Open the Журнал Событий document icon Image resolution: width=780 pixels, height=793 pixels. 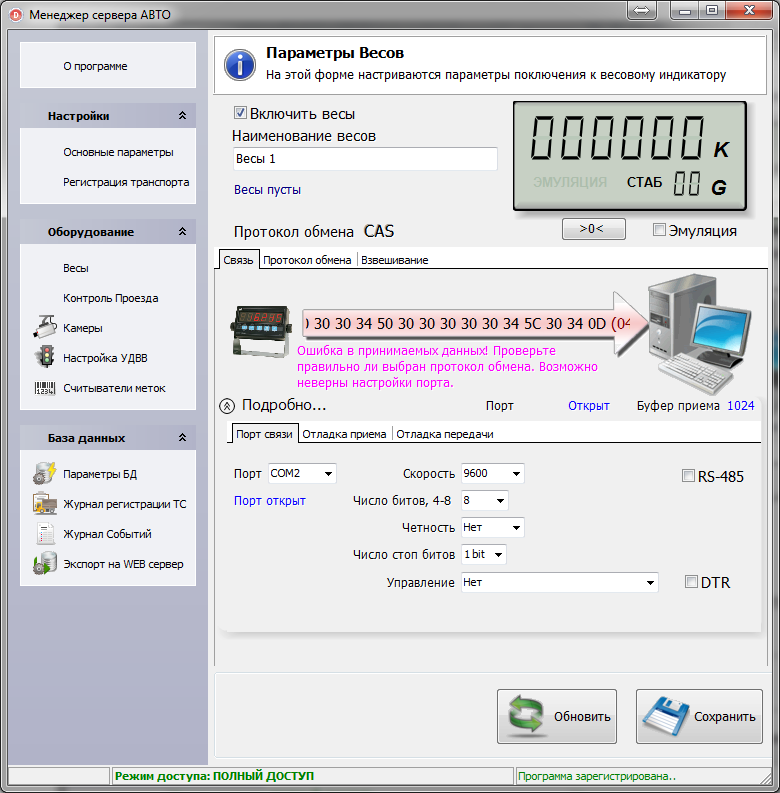pos(44,534)
